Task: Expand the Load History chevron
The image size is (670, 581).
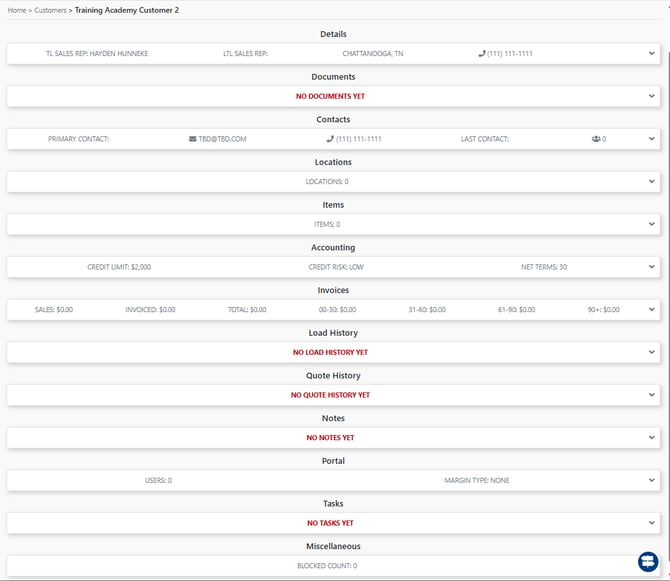Action: (x=652, y=352)
